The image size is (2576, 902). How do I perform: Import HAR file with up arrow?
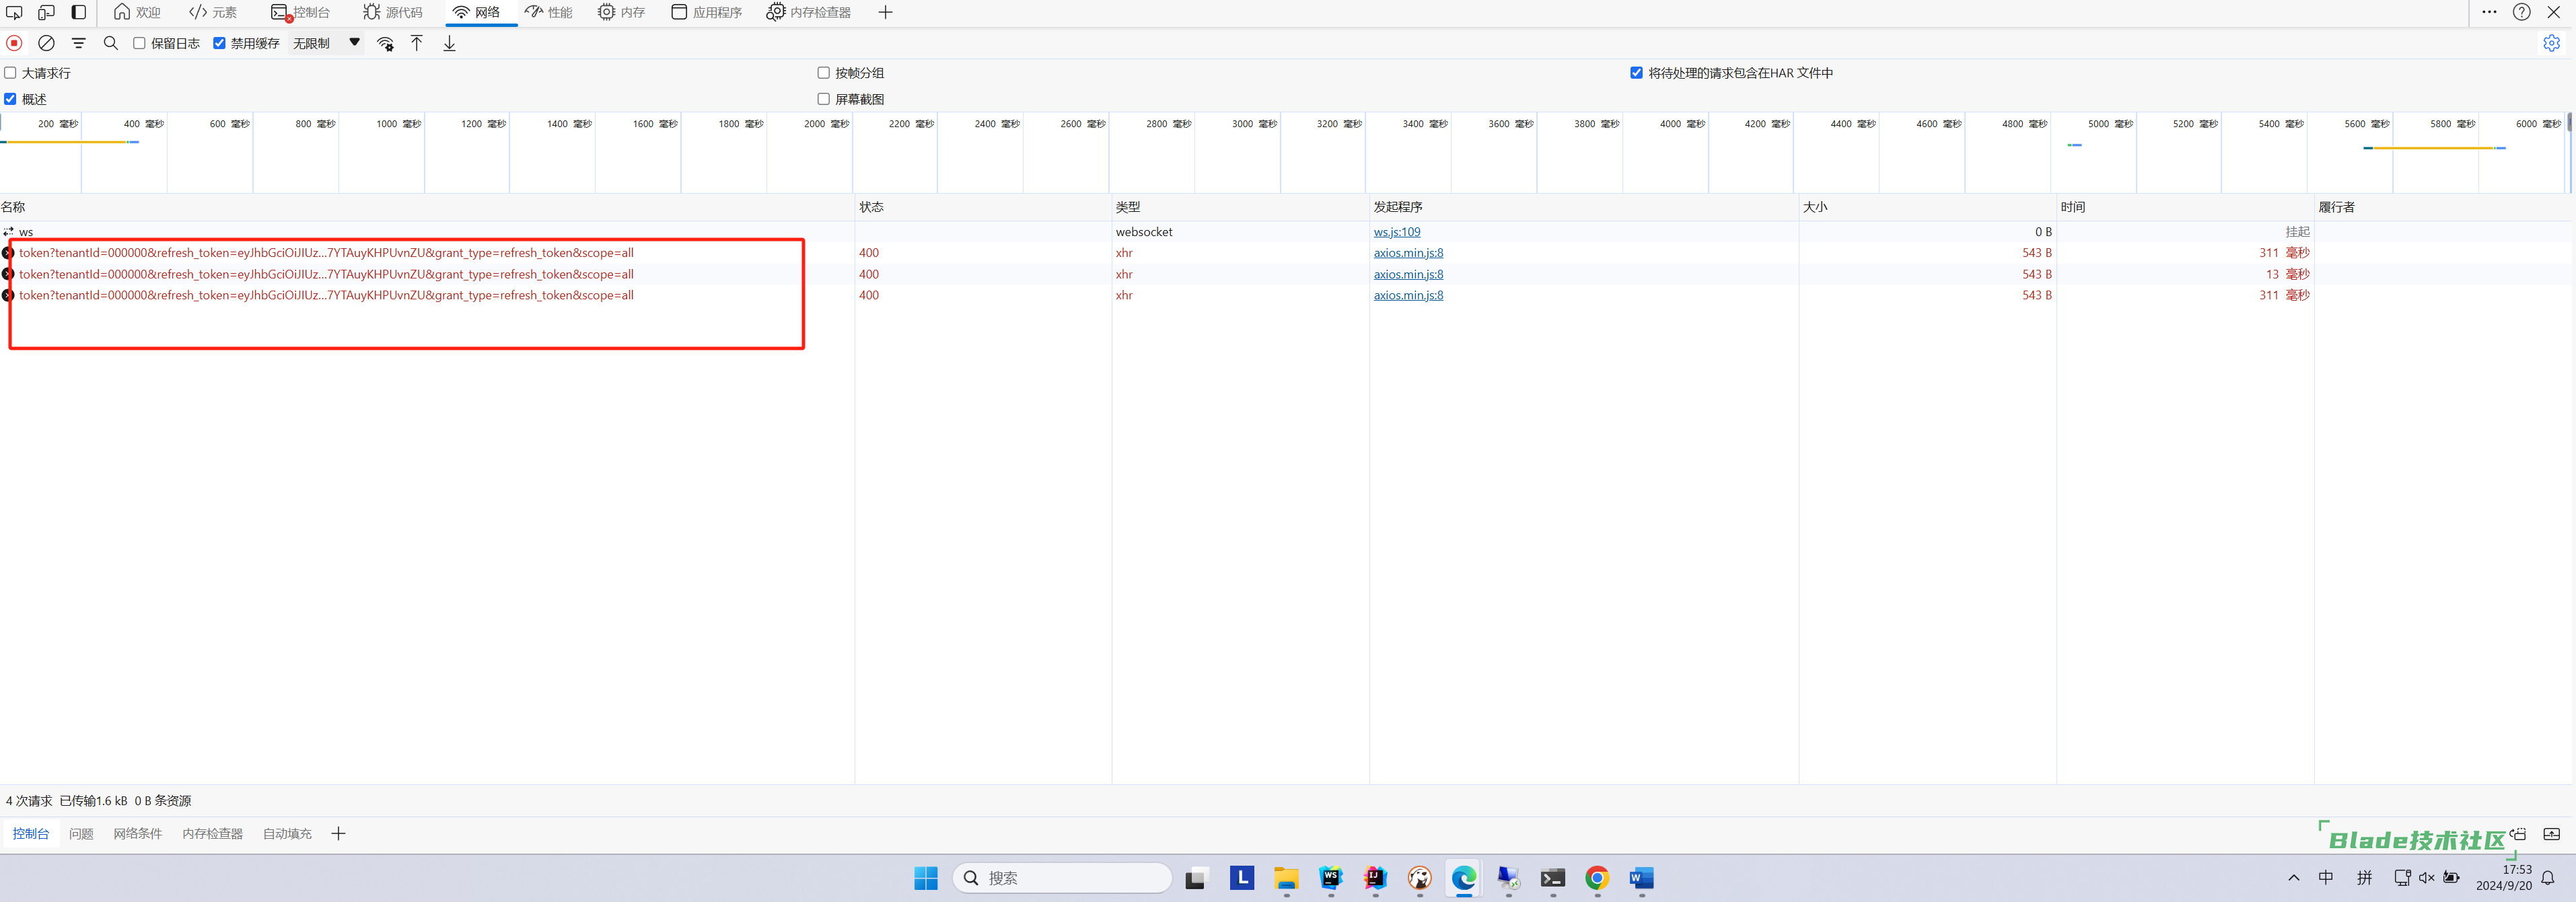tap(417, 43)
